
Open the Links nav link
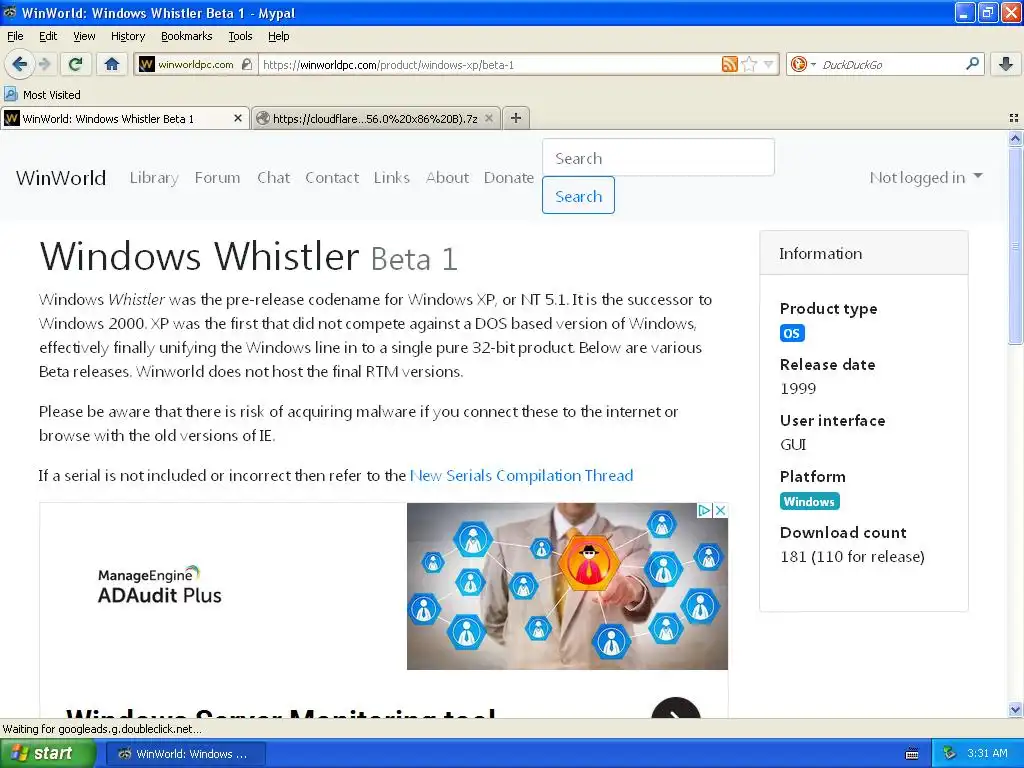[x=392, y=178]
